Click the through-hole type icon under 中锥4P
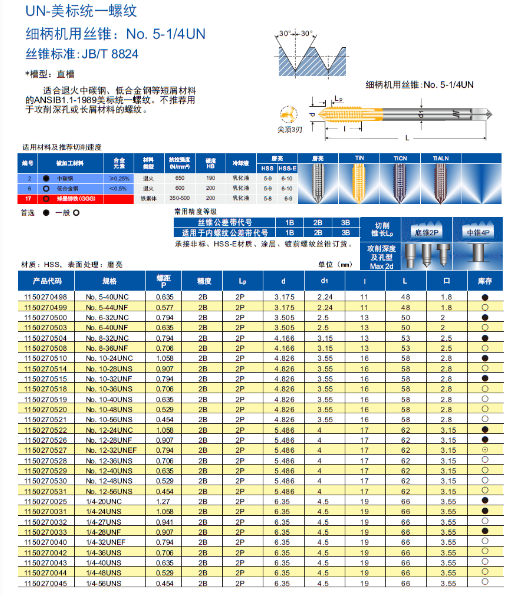 pos(478,253)
